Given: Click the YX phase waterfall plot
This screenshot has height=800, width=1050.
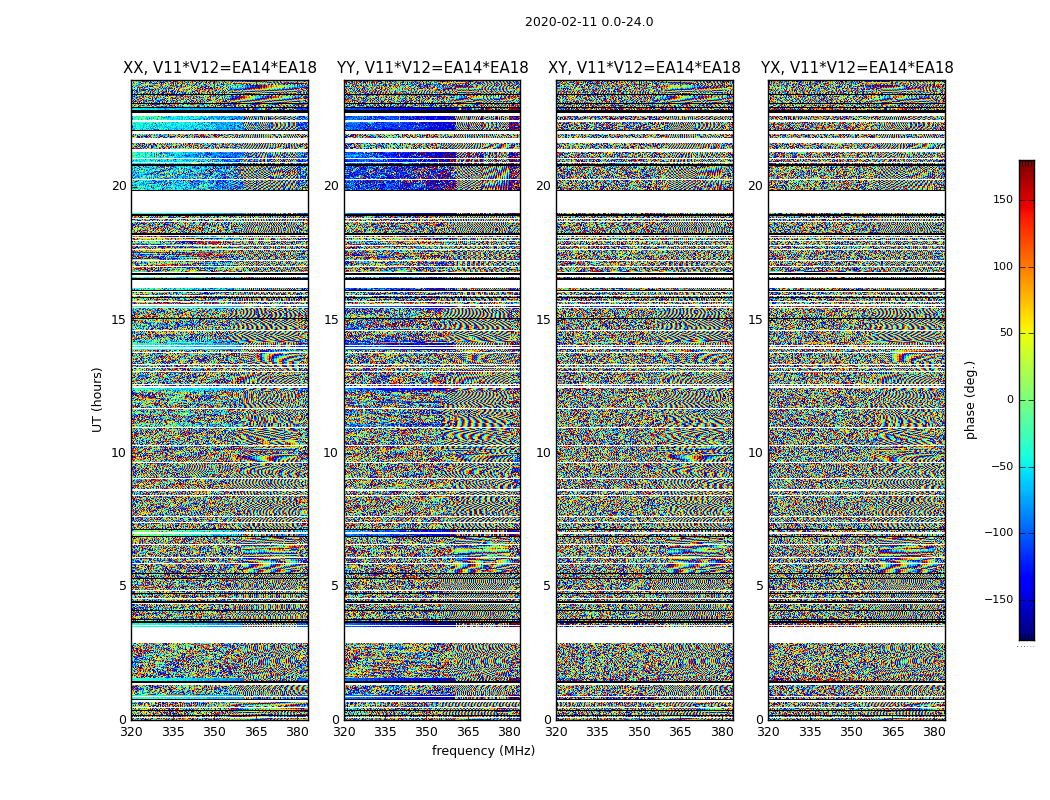Looking at the screenshot, I should (857, 400).
